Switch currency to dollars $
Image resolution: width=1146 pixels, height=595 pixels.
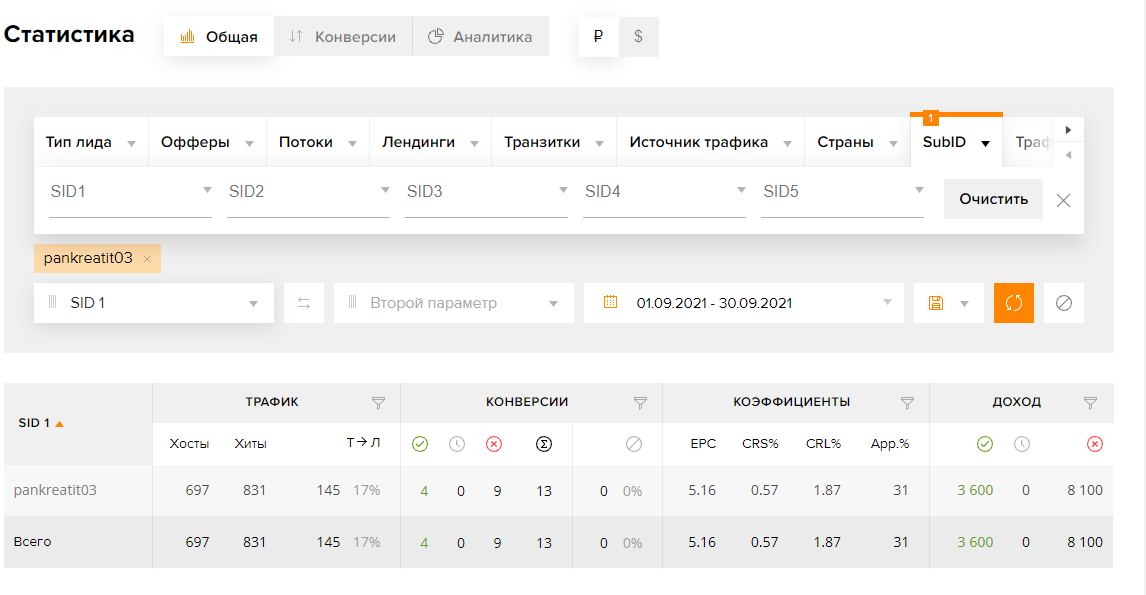click(x=638, y=37)
